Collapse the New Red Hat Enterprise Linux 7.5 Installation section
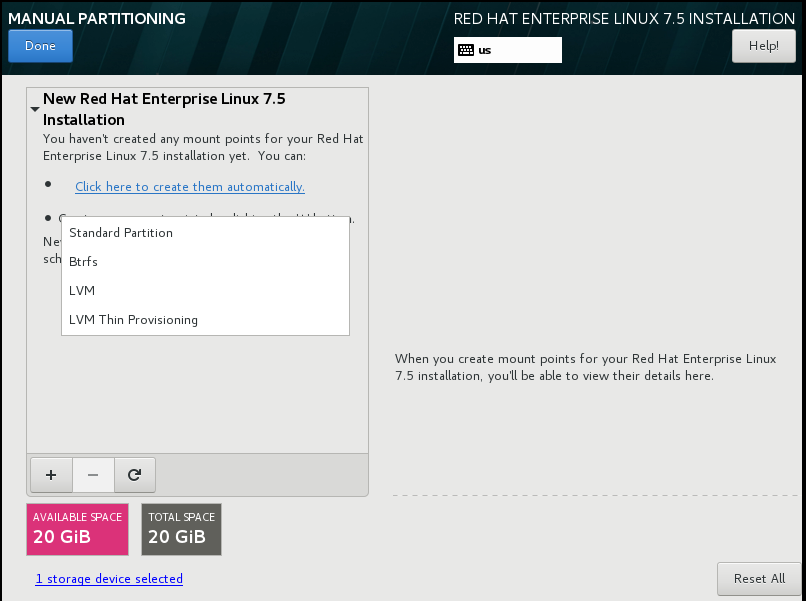806x601 pixels. (x=35, y=109)
